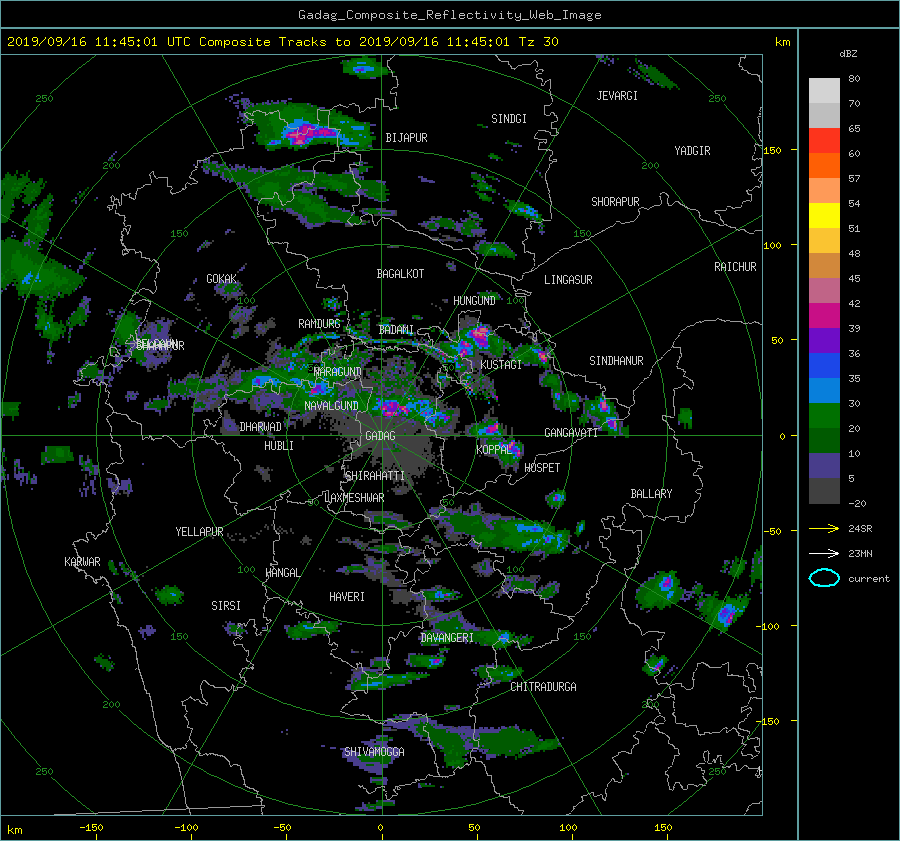Select the BALLARY label
This screenshot has height=841, width=900.
pyautogui.click(x=651, y=494)
